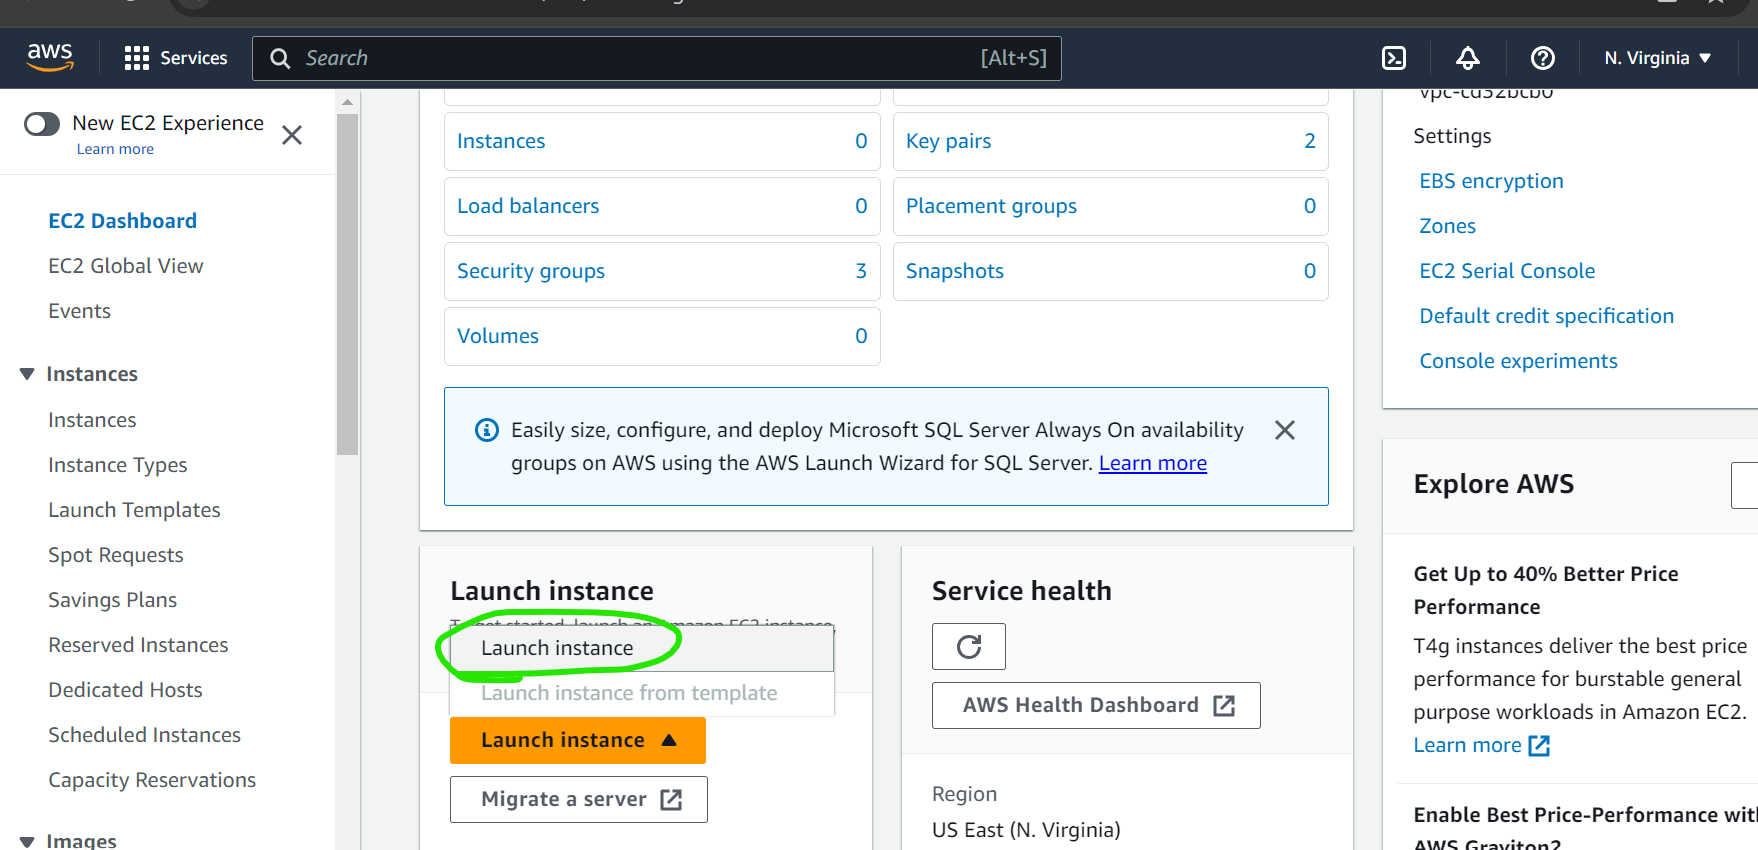The width and height of the screenshot is (1758, 850).
Task: Collapse the Images sidebar section
Action: 27,841
